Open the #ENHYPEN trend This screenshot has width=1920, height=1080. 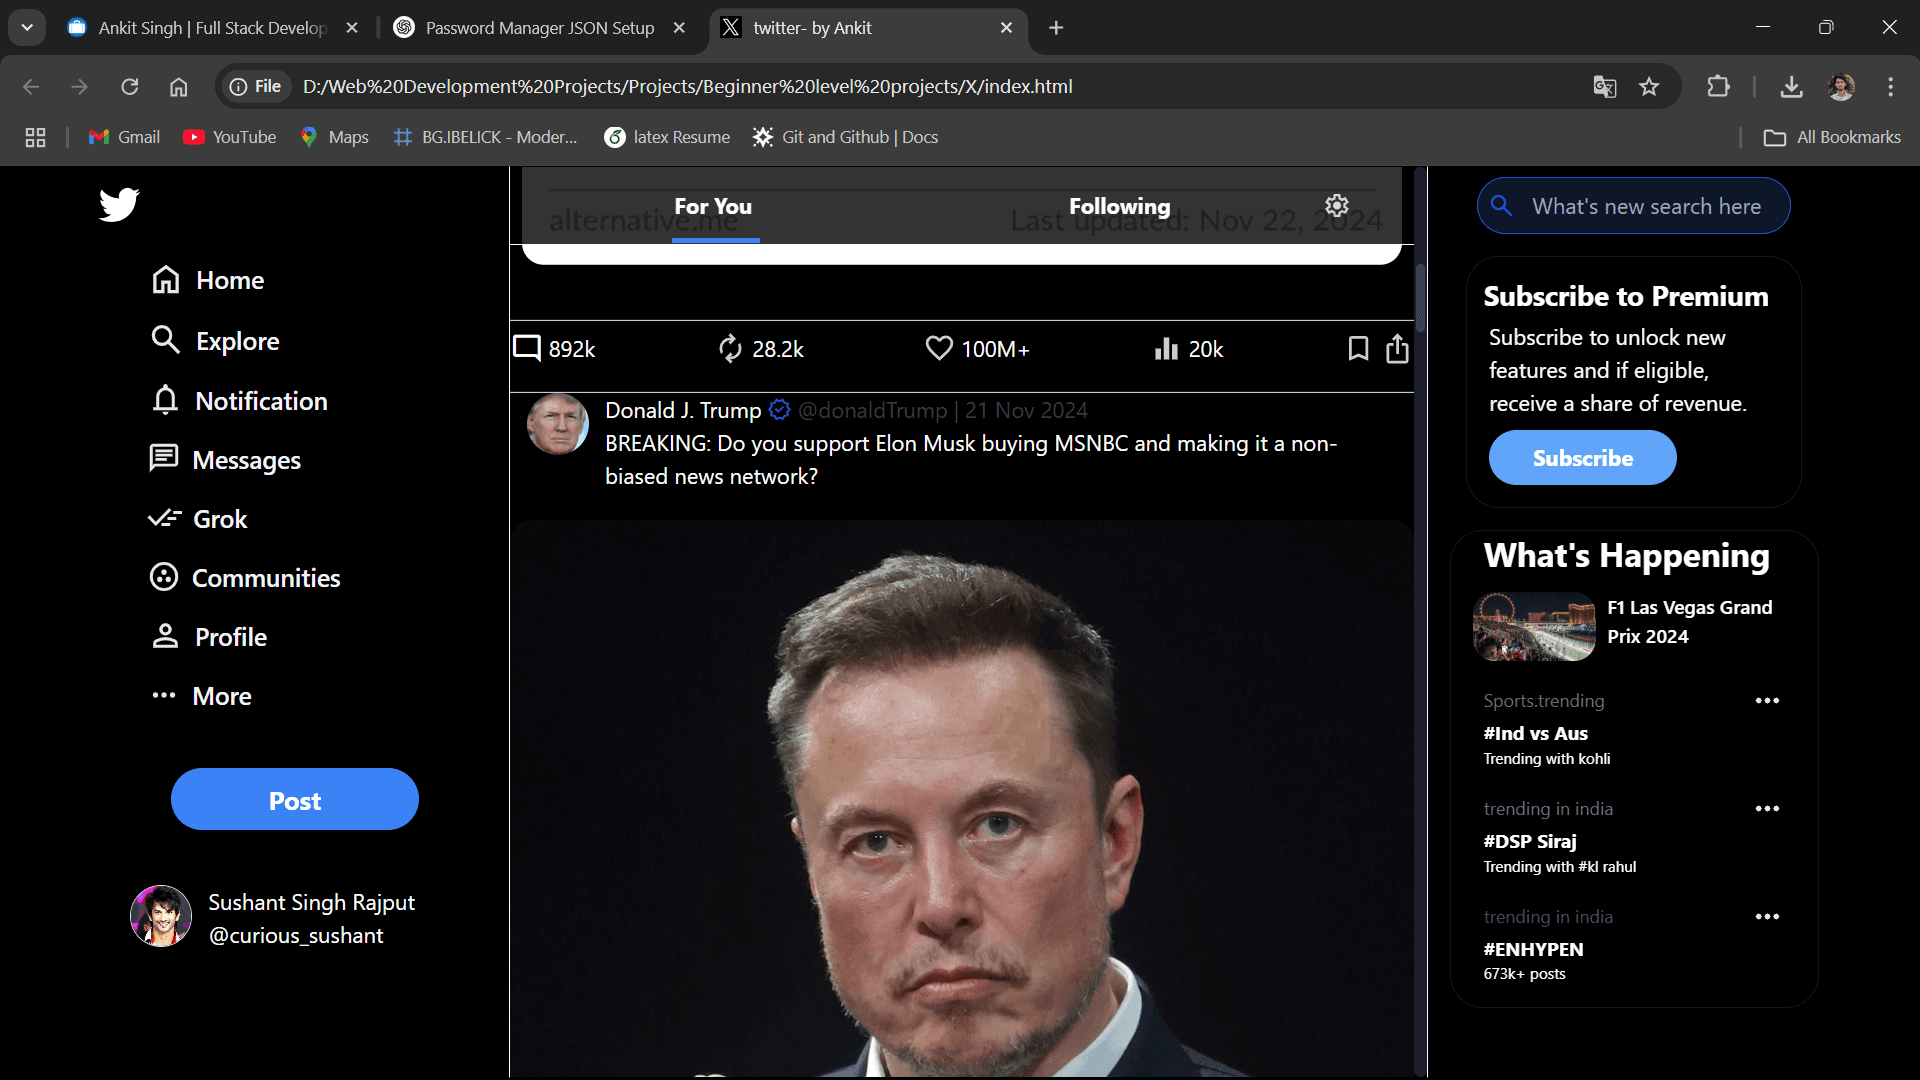tap(1533, 949)
